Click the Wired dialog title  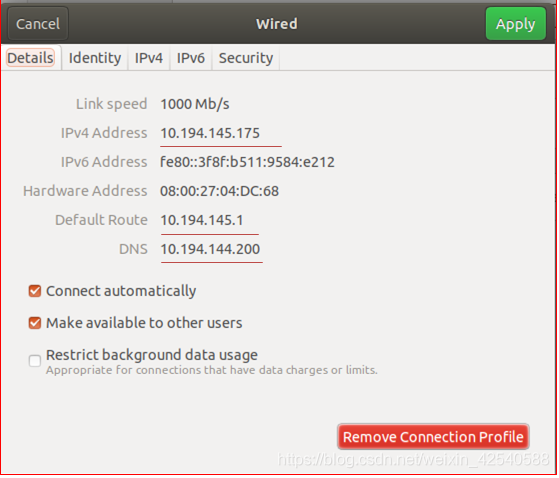coord(277,24)
